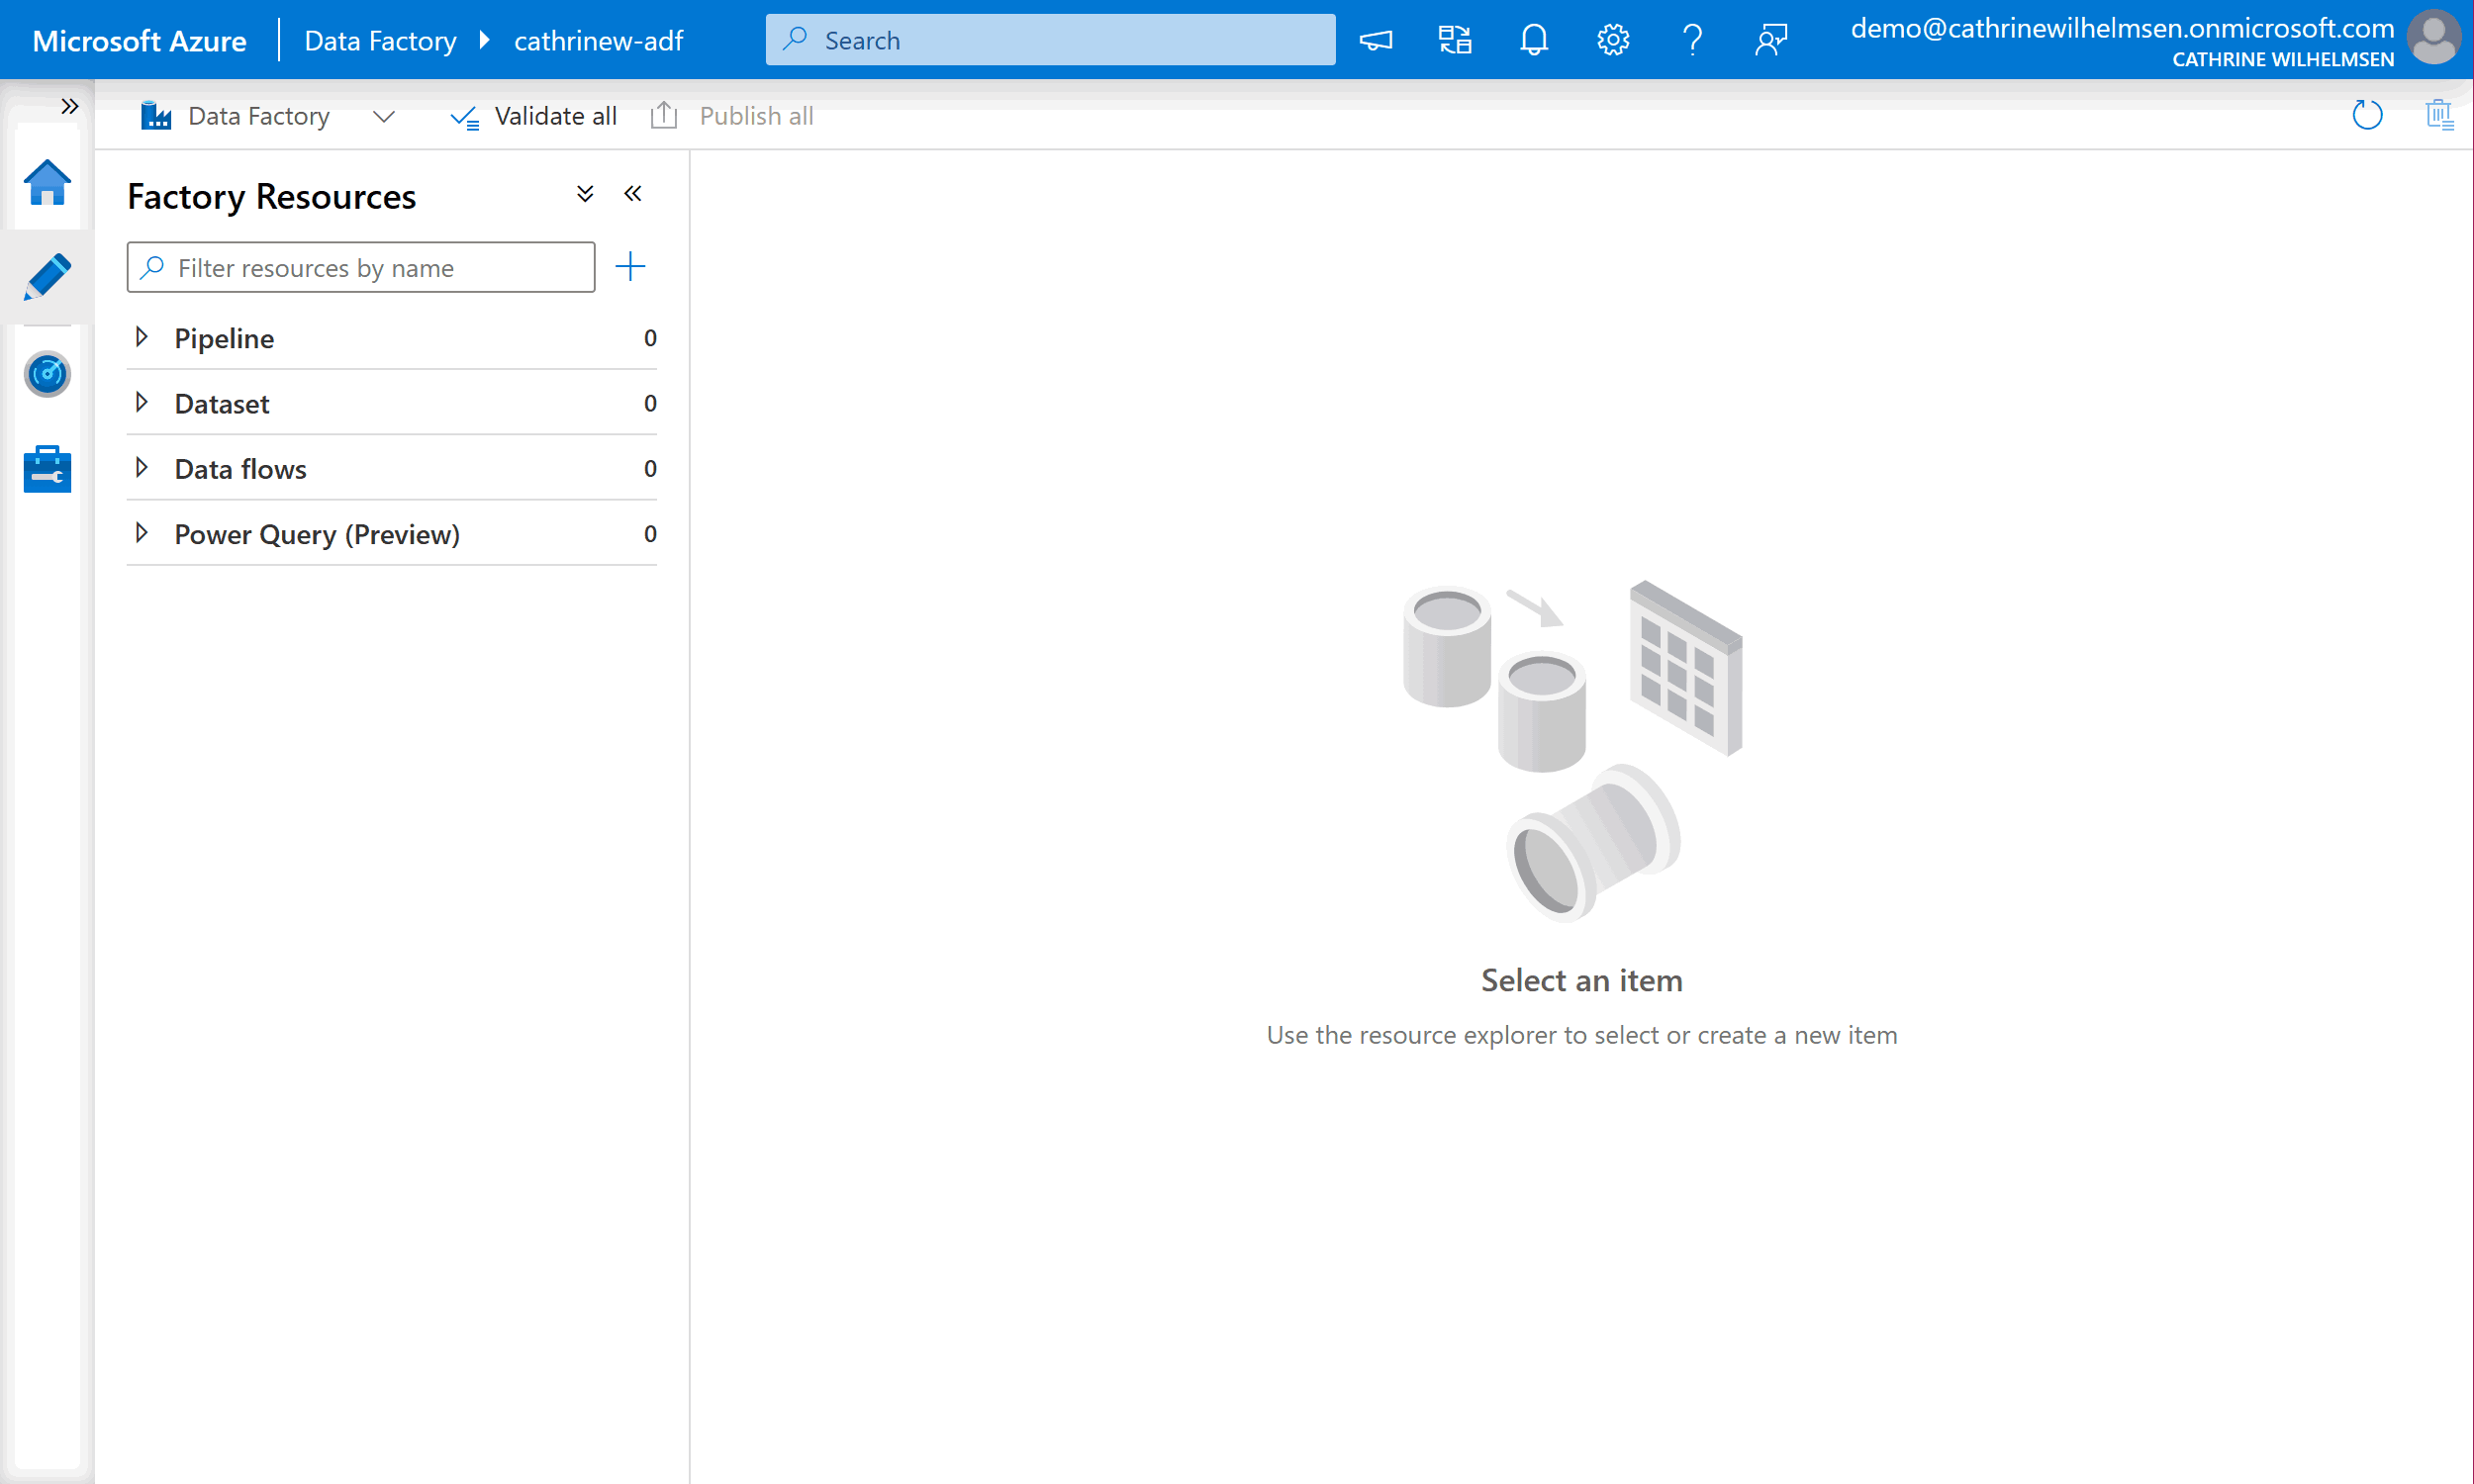Click the plus icon to add resource
The height and width of the screenshot is (1484, 2474).
point(630,267)
